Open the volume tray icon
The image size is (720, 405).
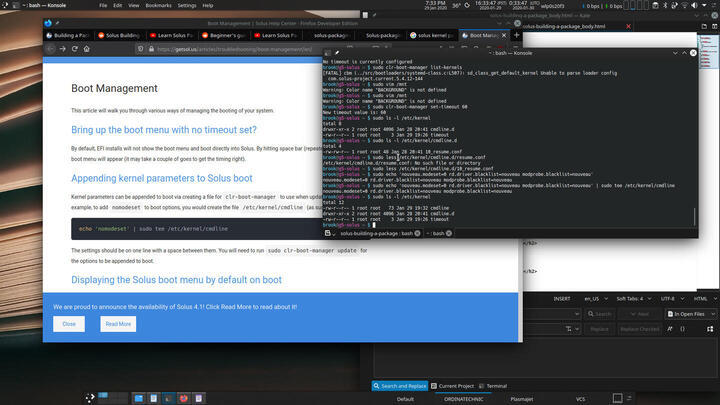(694, 6)
